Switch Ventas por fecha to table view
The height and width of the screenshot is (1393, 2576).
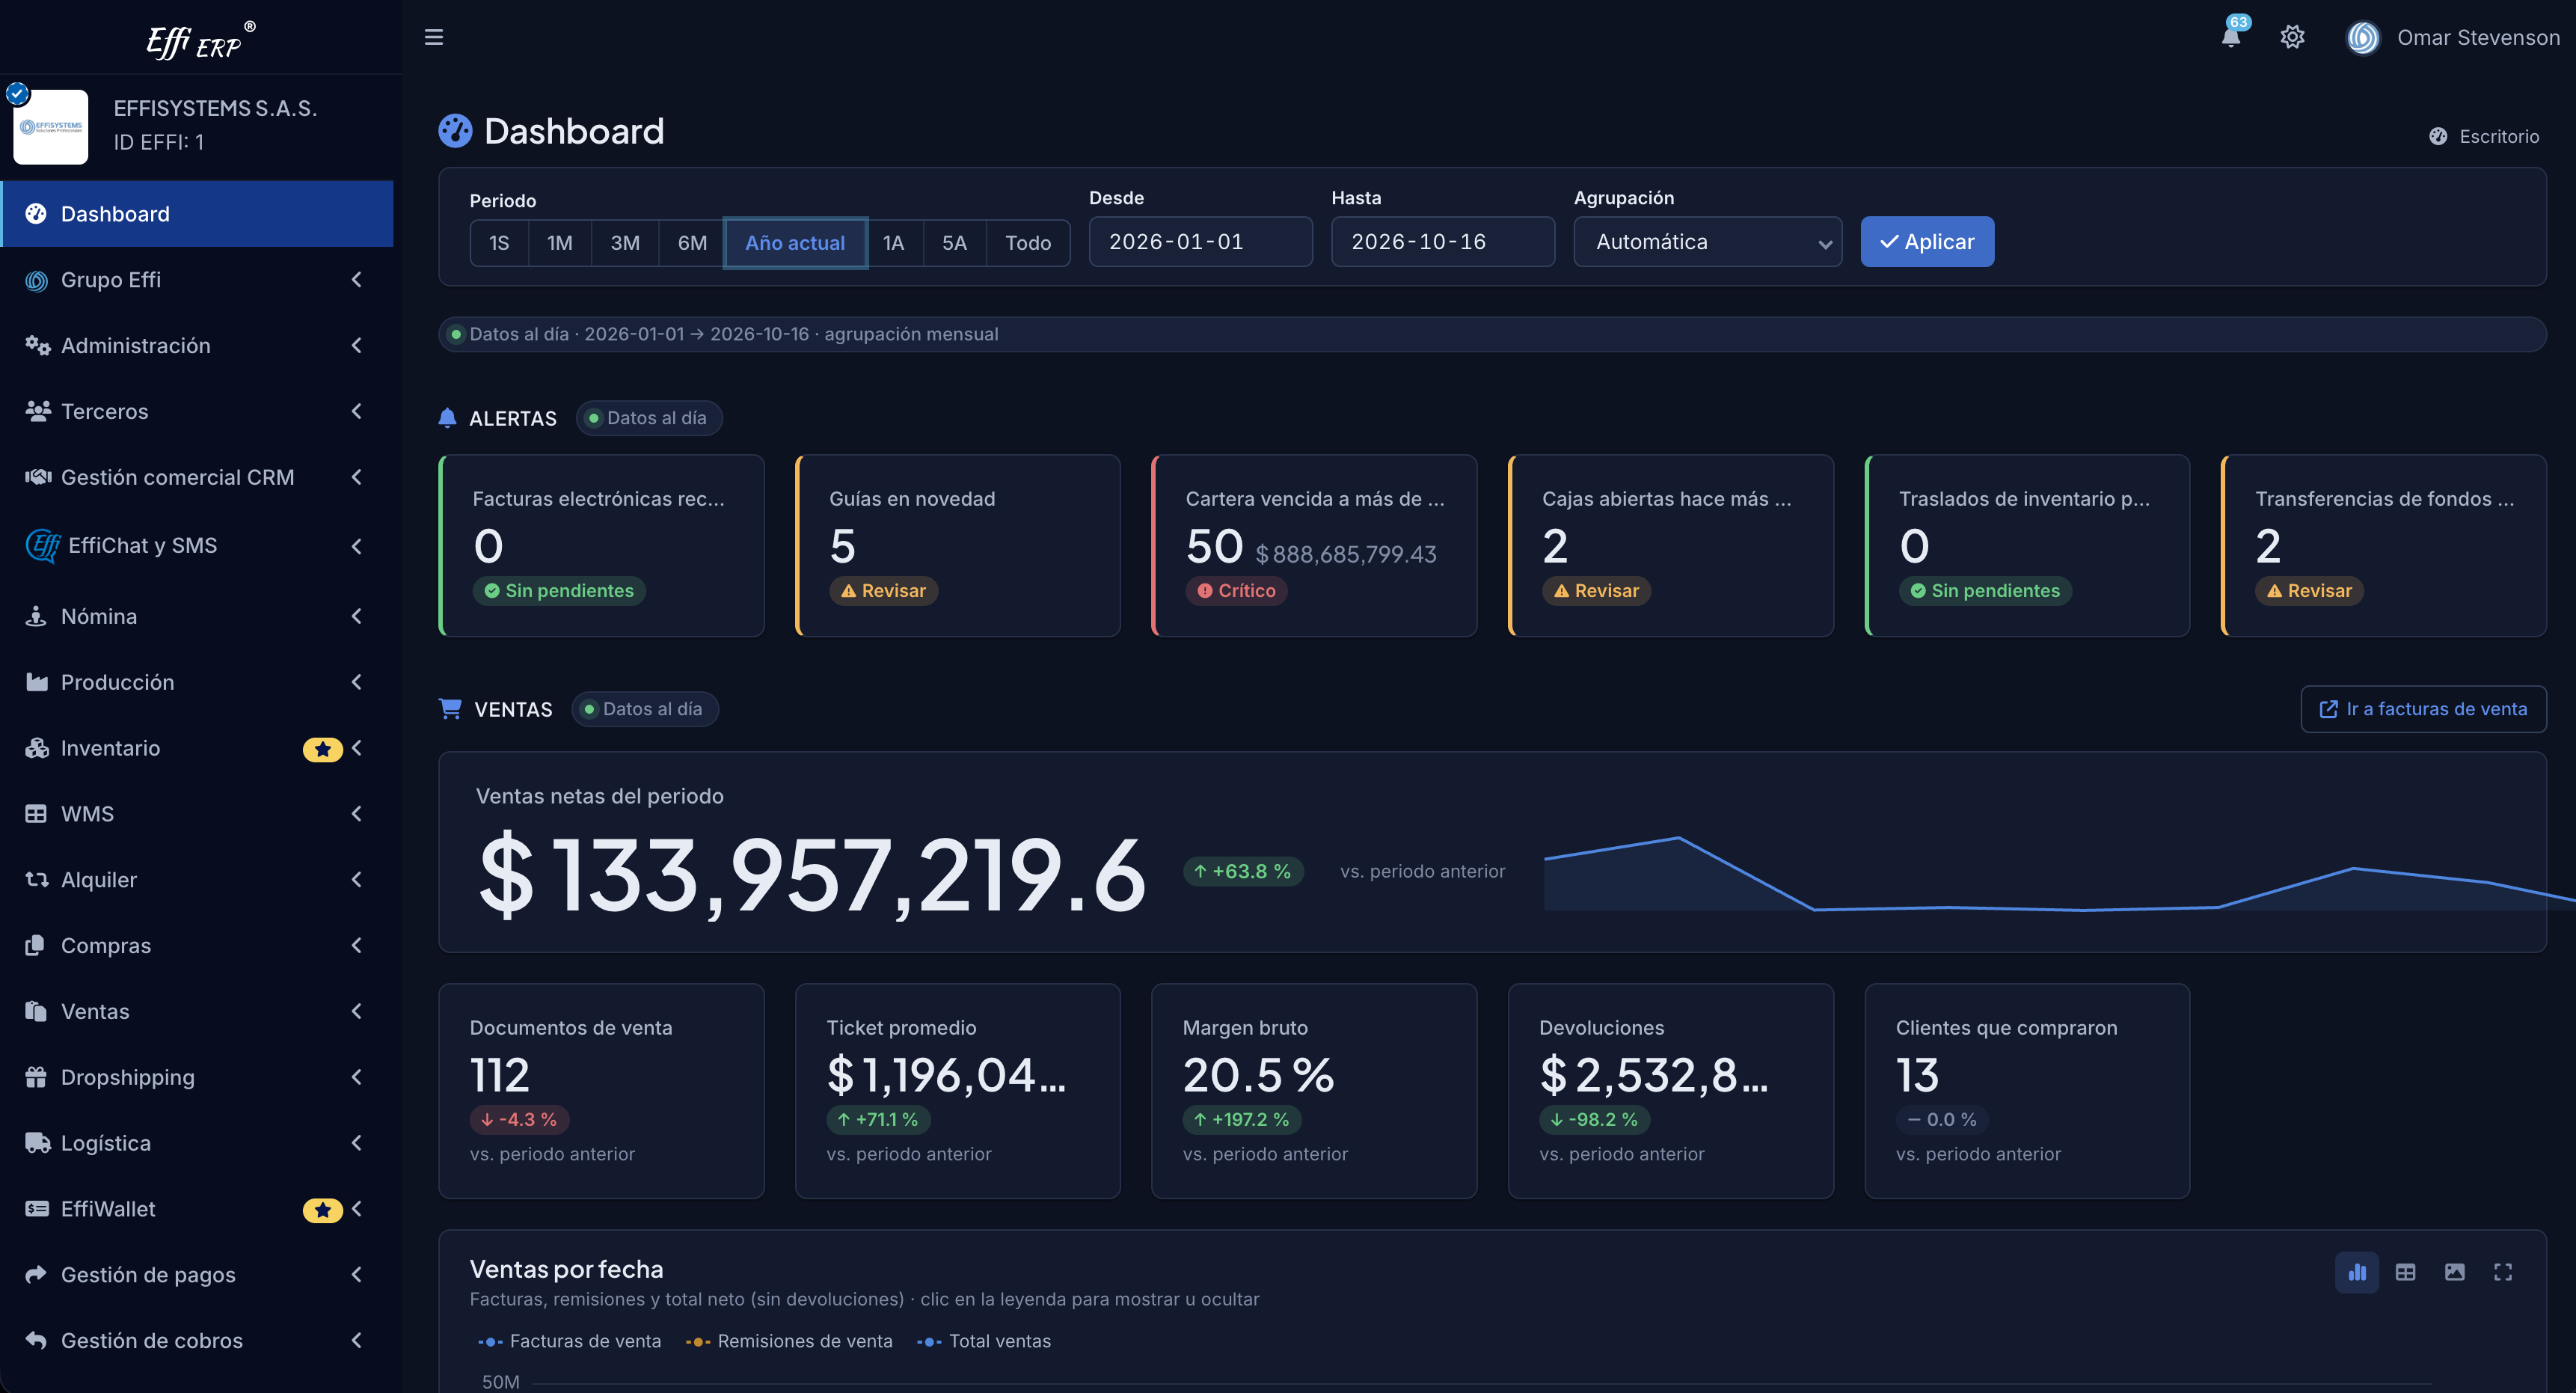coord(2405,1272)
